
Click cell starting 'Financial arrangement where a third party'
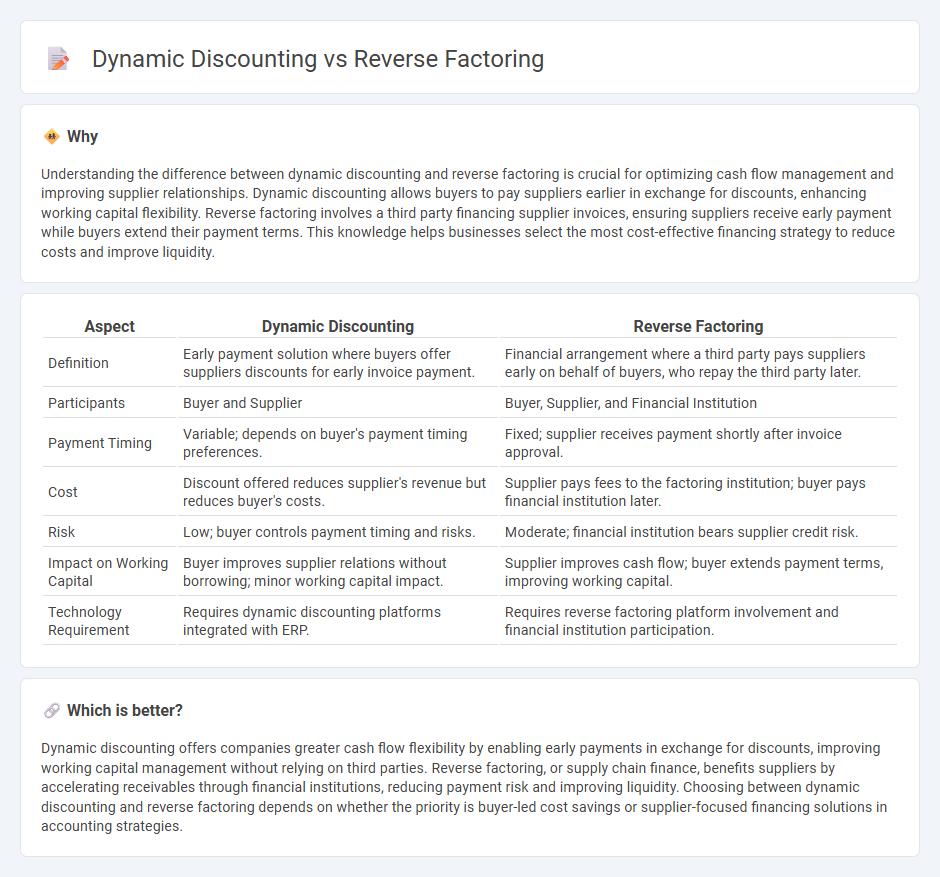698,363
